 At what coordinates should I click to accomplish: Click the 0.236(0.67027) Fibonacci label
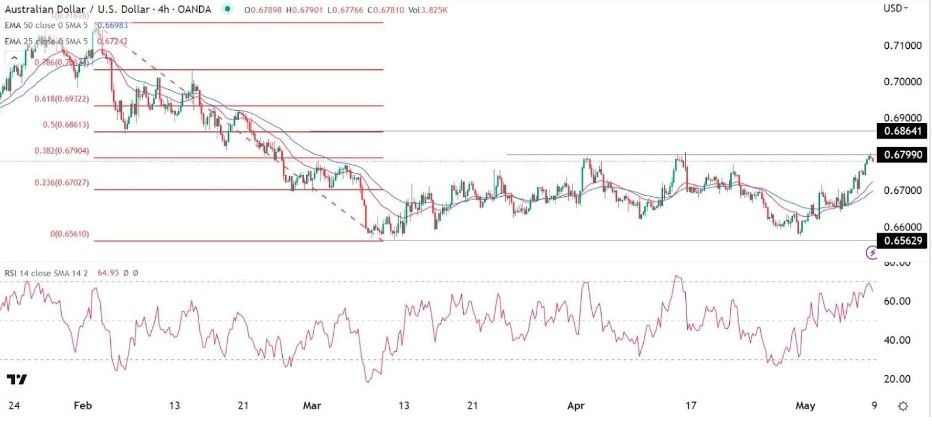tap(62, 183)
